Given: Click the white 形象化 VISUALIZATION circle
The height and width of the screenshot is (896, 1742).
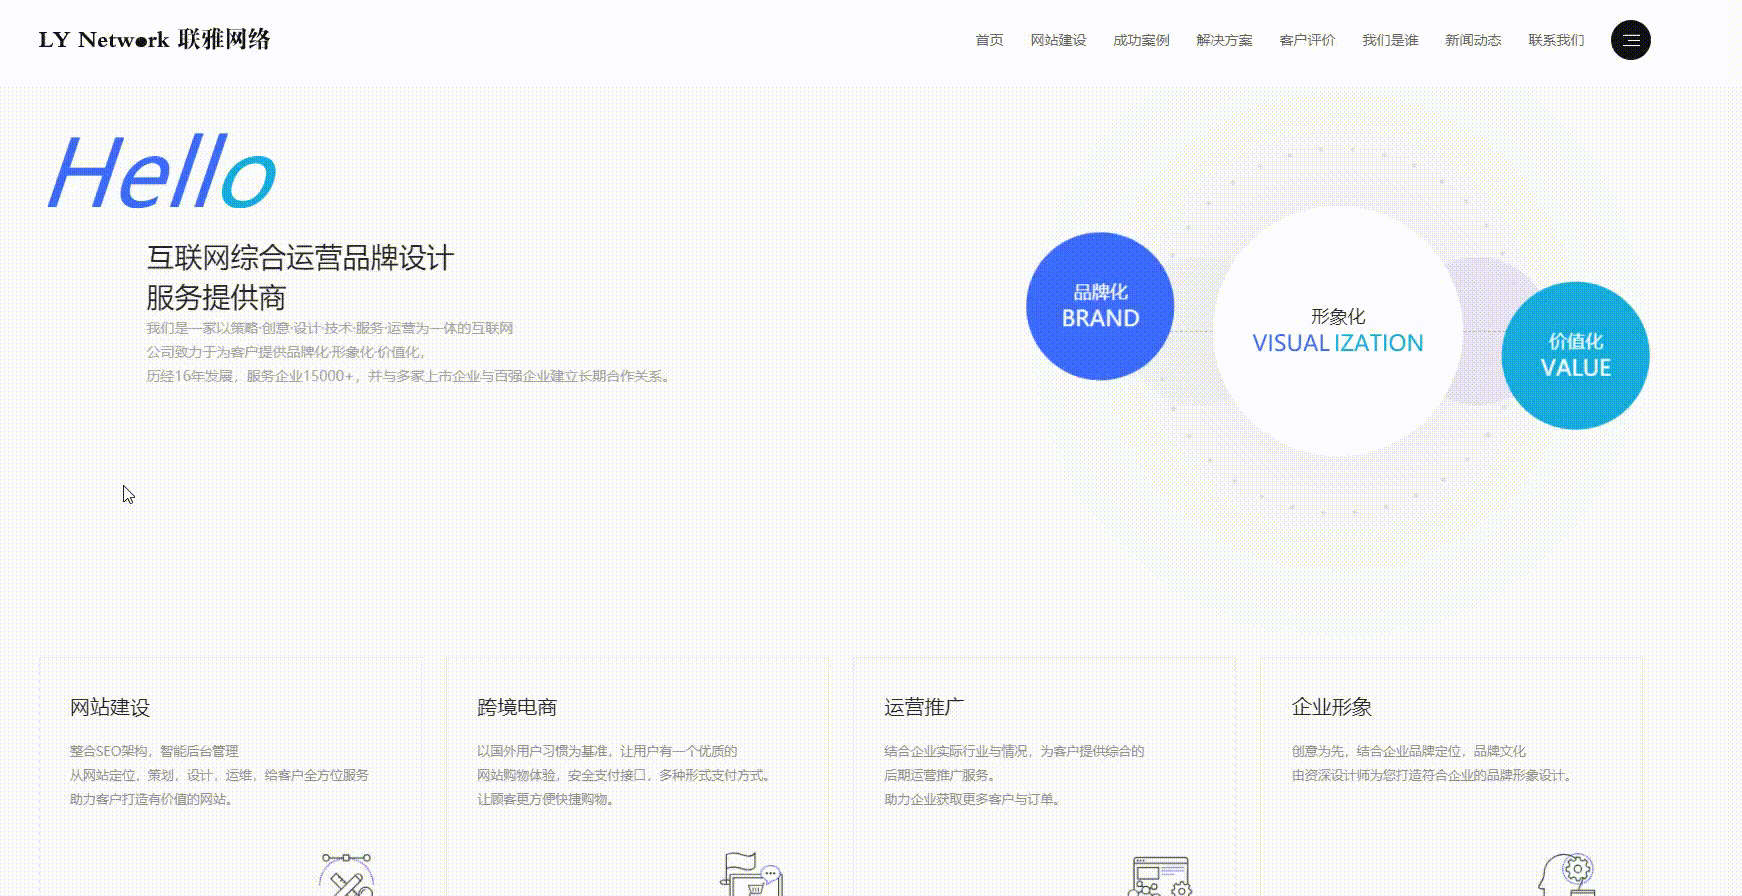Looking at the screenshot, I should click(x=1337, y=331).
